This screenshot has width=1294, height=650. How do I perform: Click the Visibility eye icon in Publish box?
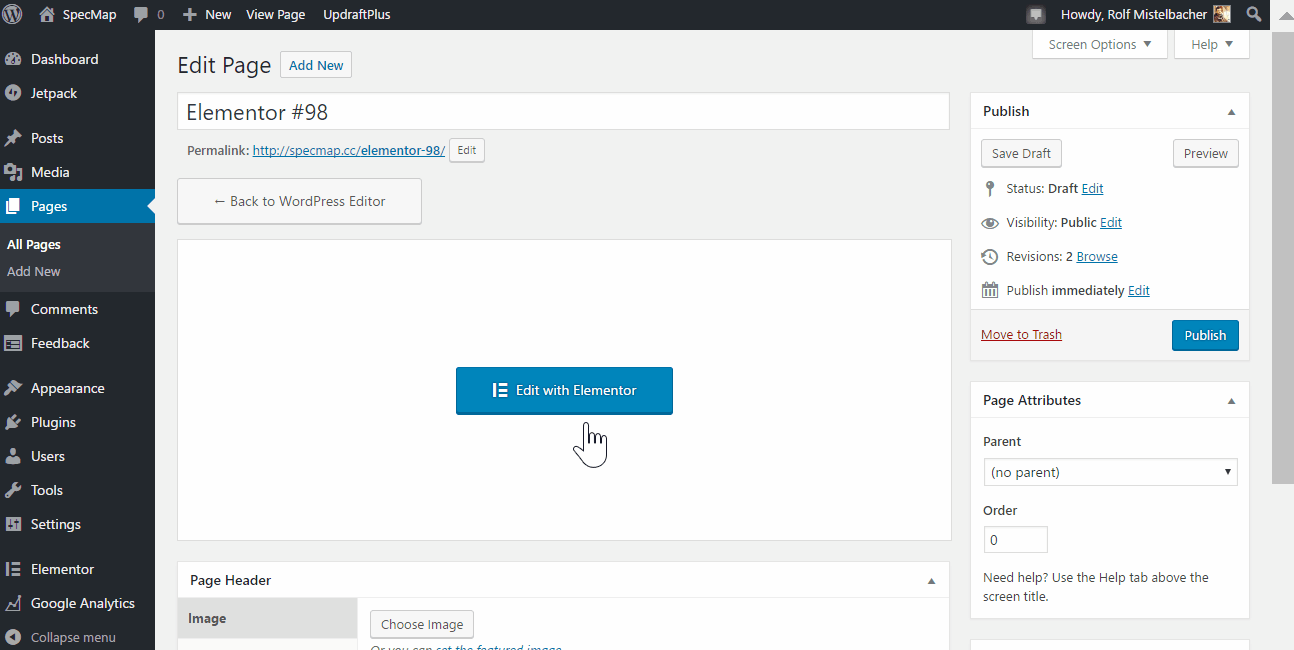[x=990, y=223]
